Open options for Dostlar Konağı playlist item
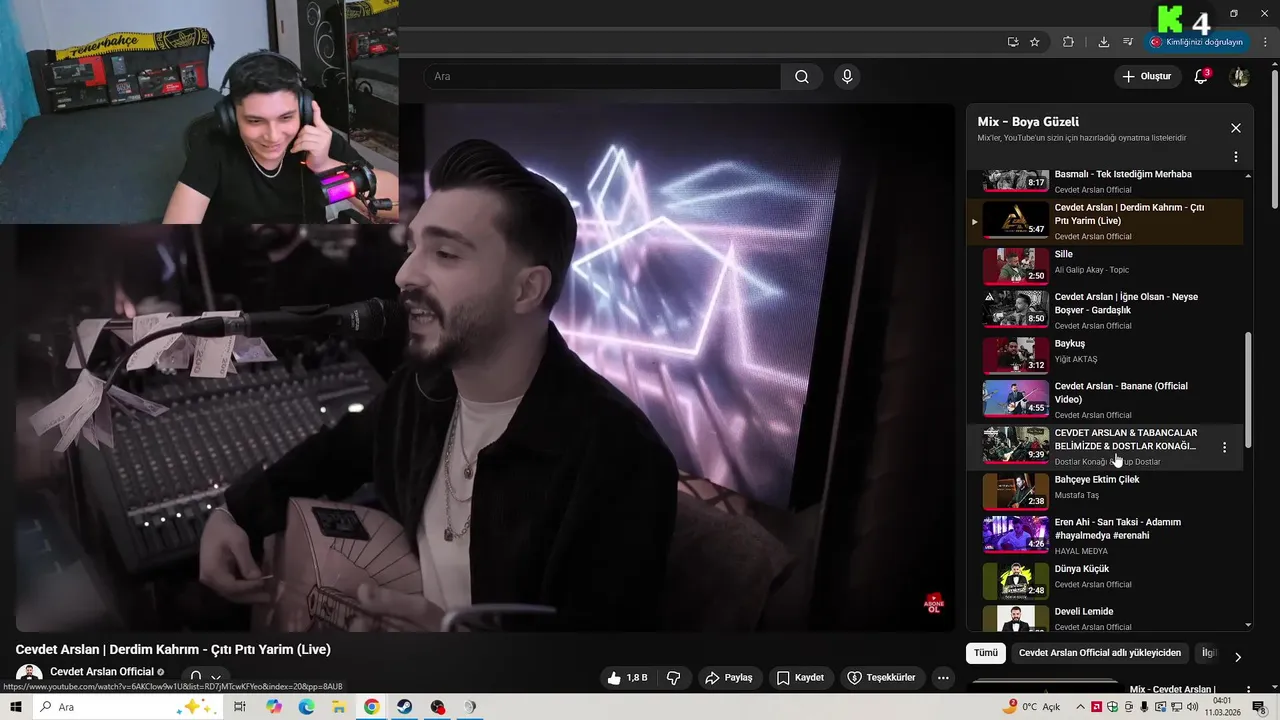The width and height of the screenshot is (1280, 720). pos(1224,448)
